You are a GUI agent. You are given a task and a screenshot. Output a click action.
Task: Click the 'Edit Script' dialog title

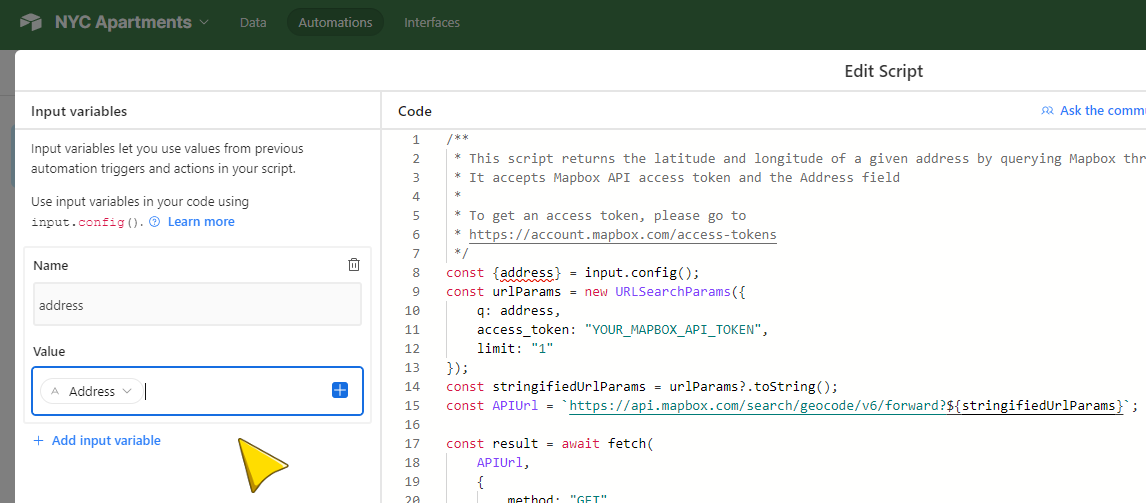pos(884,71)
